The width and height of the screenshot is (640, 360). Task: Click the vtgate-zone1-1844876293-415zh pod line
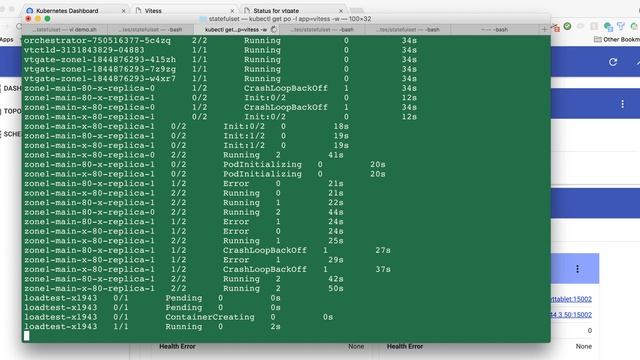click(220, 60)
